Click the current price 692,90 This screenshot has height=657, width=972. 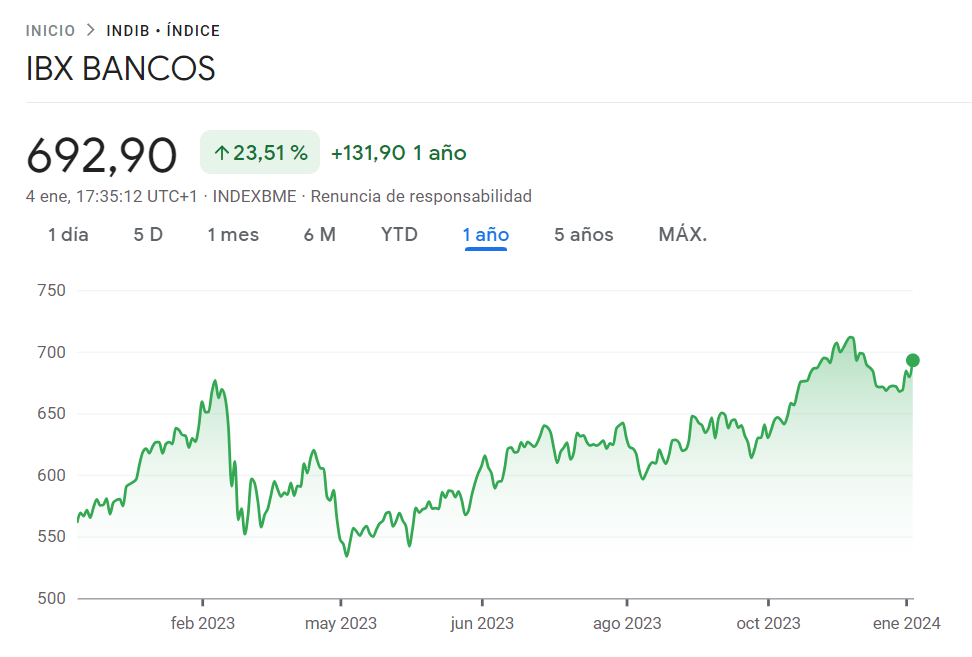(x=102, y=152)
